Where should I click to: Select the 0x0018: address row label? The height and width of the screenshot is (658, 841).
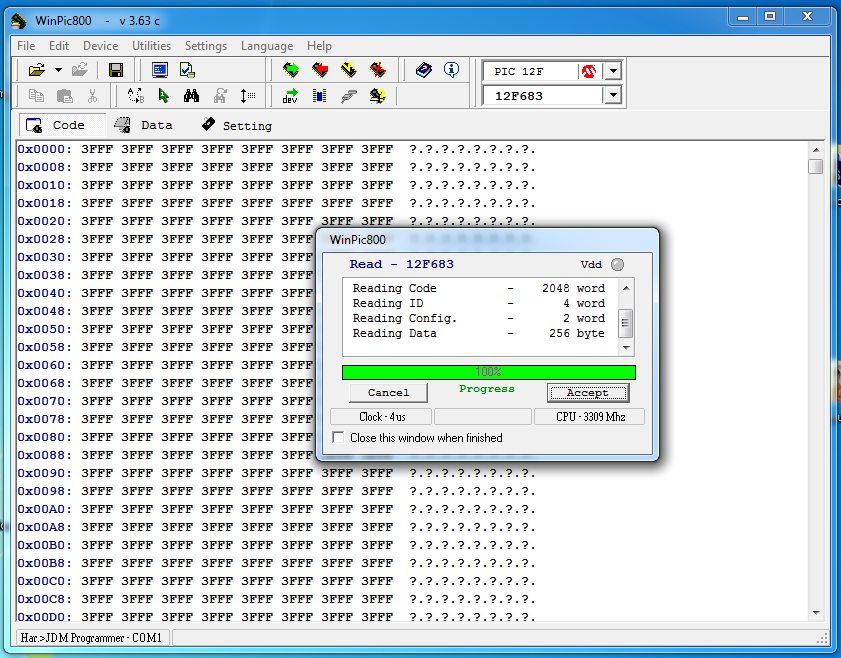pos(45,203)
